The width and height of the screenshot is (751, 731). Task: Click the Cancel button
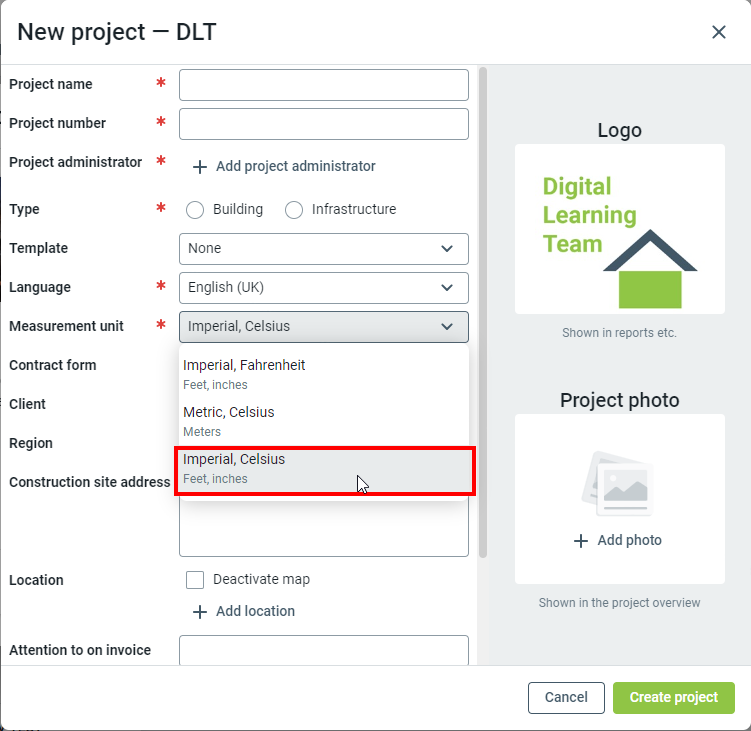point(566,697)
